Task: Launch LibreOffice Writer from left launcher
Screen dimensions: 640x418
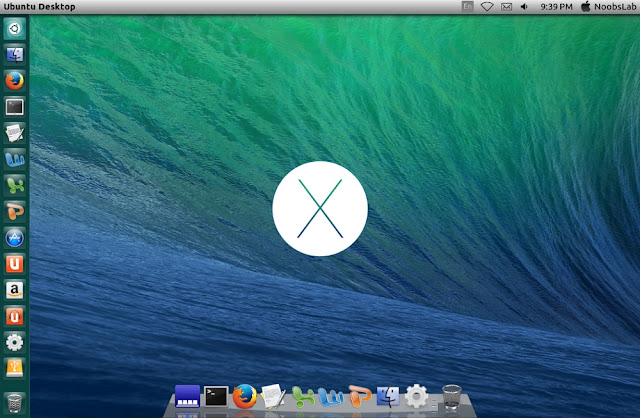Action: tap(15, 159)
